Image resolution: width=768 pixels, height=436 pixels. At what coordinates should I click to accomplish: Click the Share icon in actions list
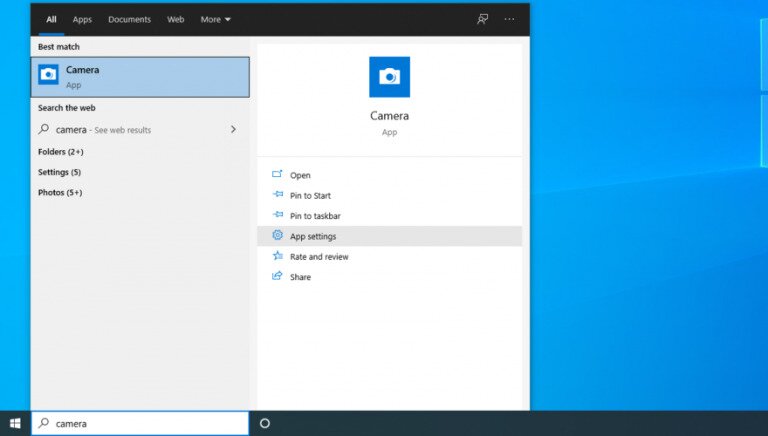click(278, 277)
